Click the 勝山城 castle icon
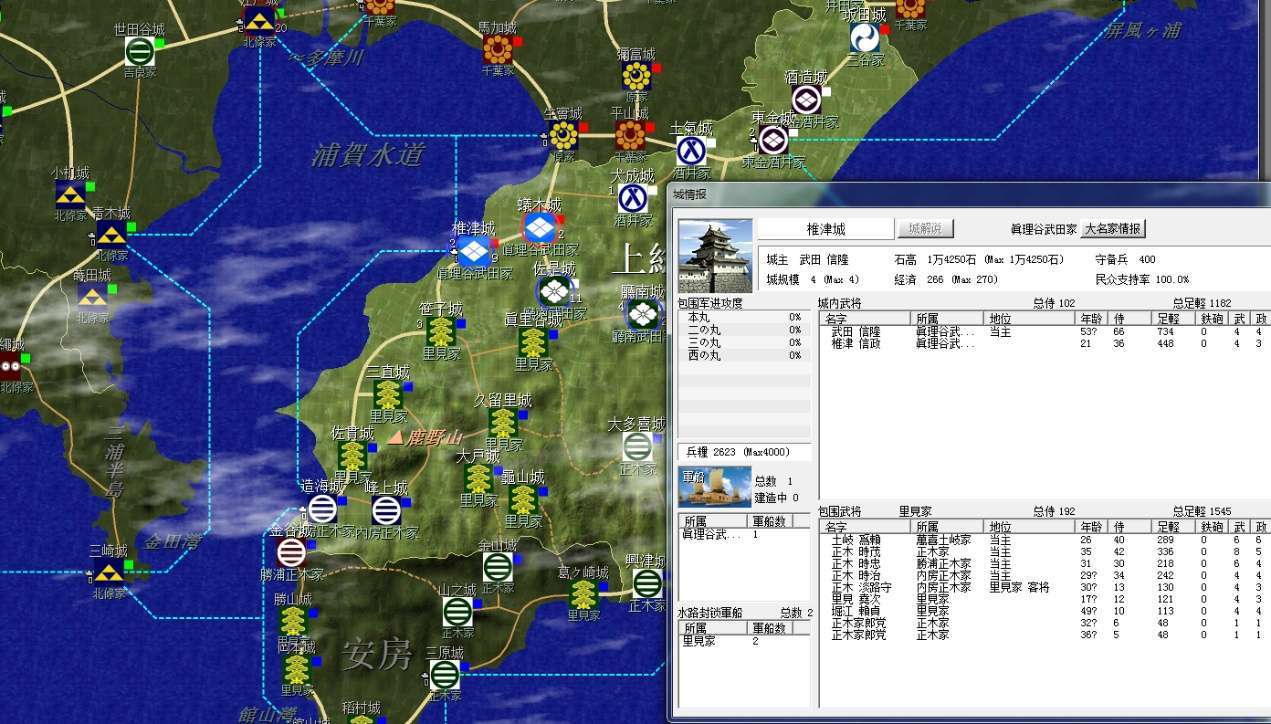1271x724 pixels. point(293,621)
